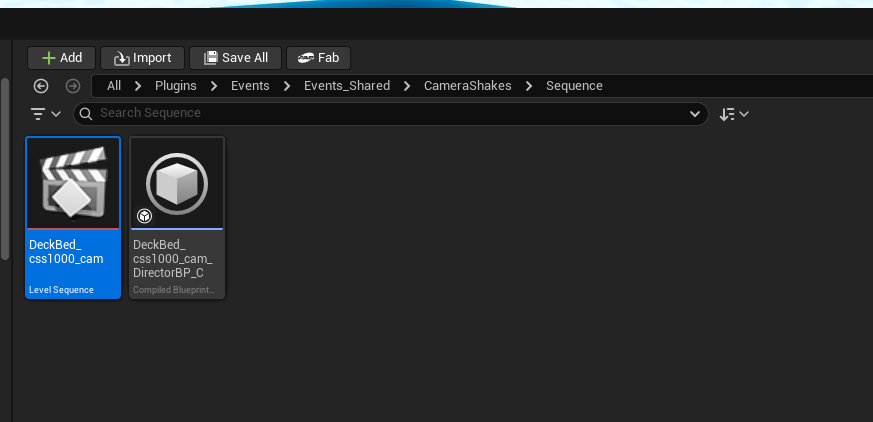873x422 pixels.
Task: Click the Compiled Blueprint type label
Action: point(174,290)
